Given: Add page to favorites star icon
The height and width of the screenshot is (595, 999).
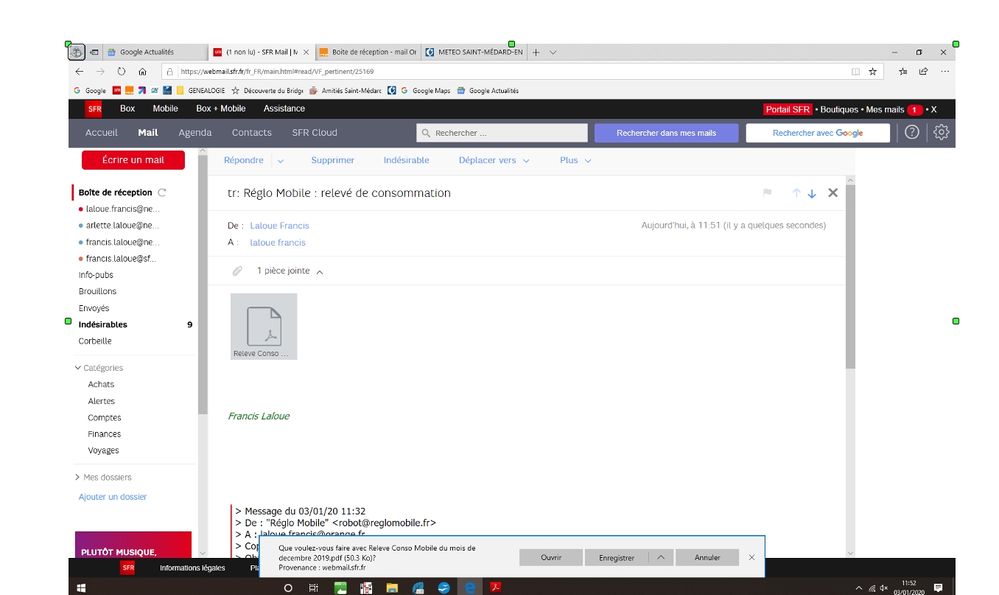Looking at the screenshot, I should 873,72.
